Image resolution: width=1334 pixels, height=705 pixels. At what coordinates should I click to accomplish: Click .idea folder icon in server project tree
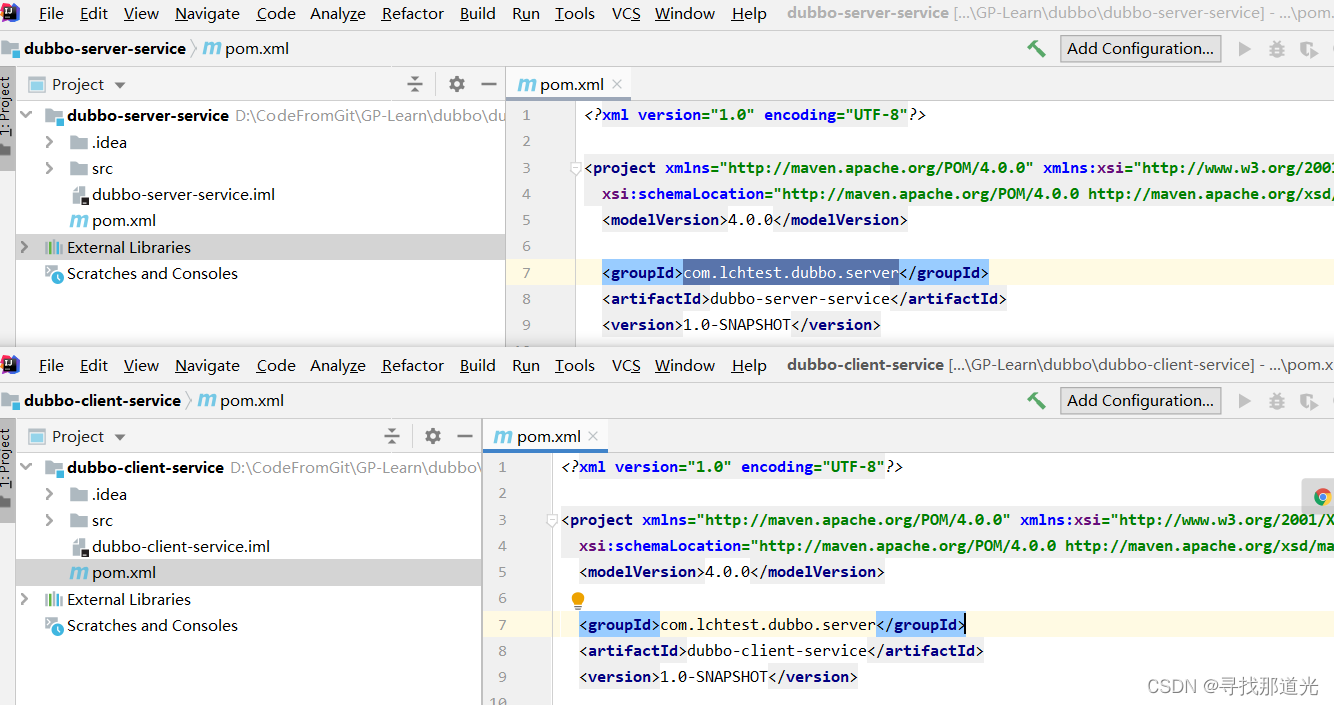(x=78, y=142)
